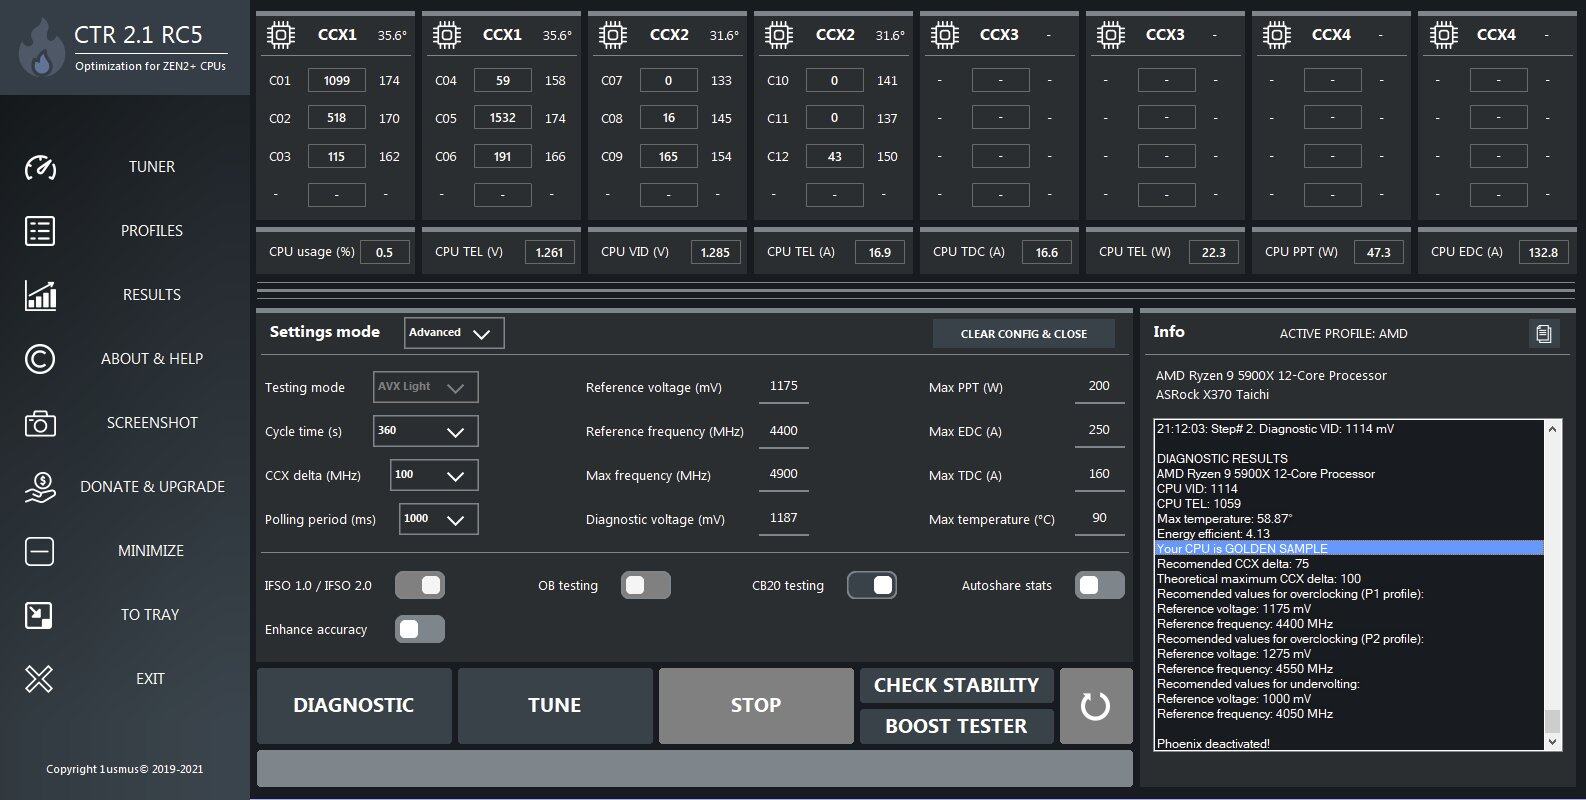Click the CPU usage (%) value box

384,252
